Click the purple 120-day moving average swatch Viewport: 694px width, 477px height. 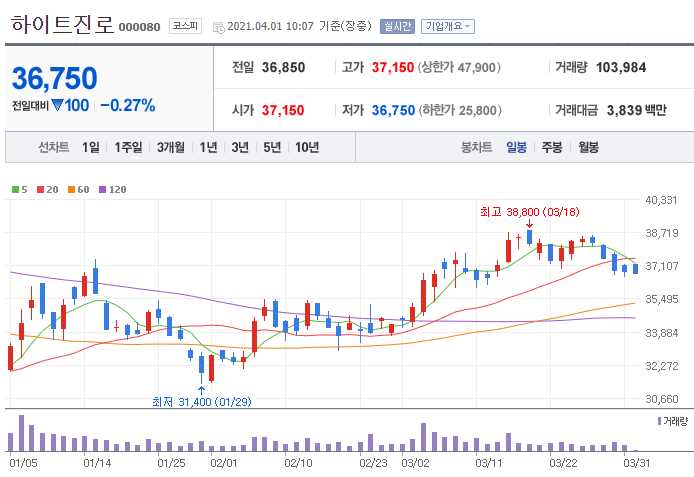103,189
